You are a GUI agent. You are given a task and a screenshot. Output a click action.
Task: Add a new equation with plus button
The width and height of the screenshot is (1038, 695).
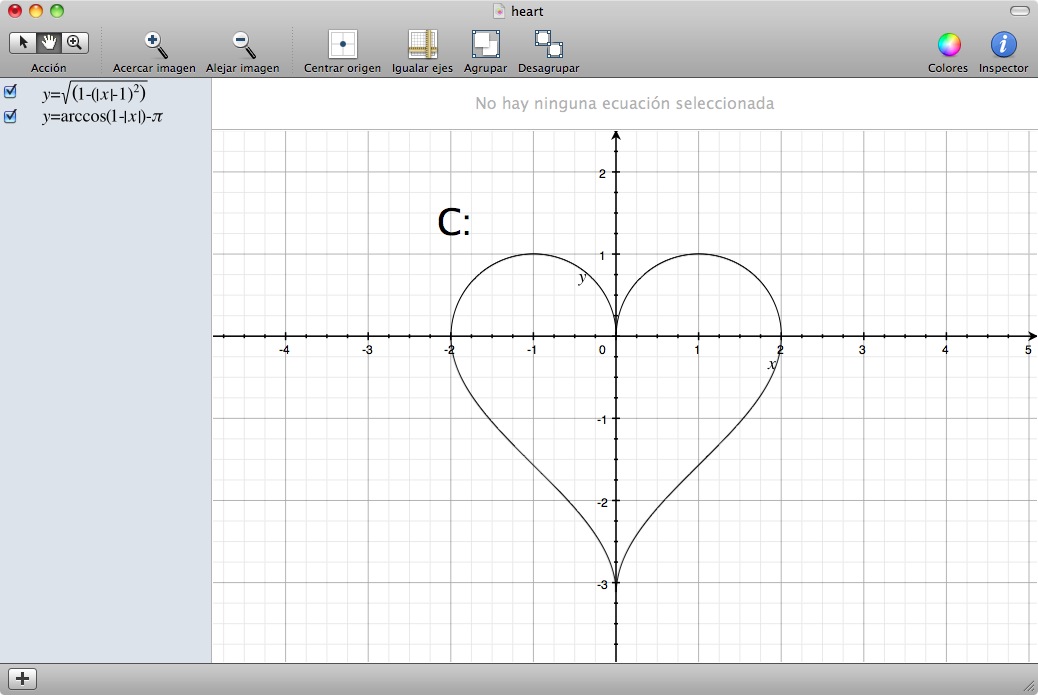[x=23, y=678]
